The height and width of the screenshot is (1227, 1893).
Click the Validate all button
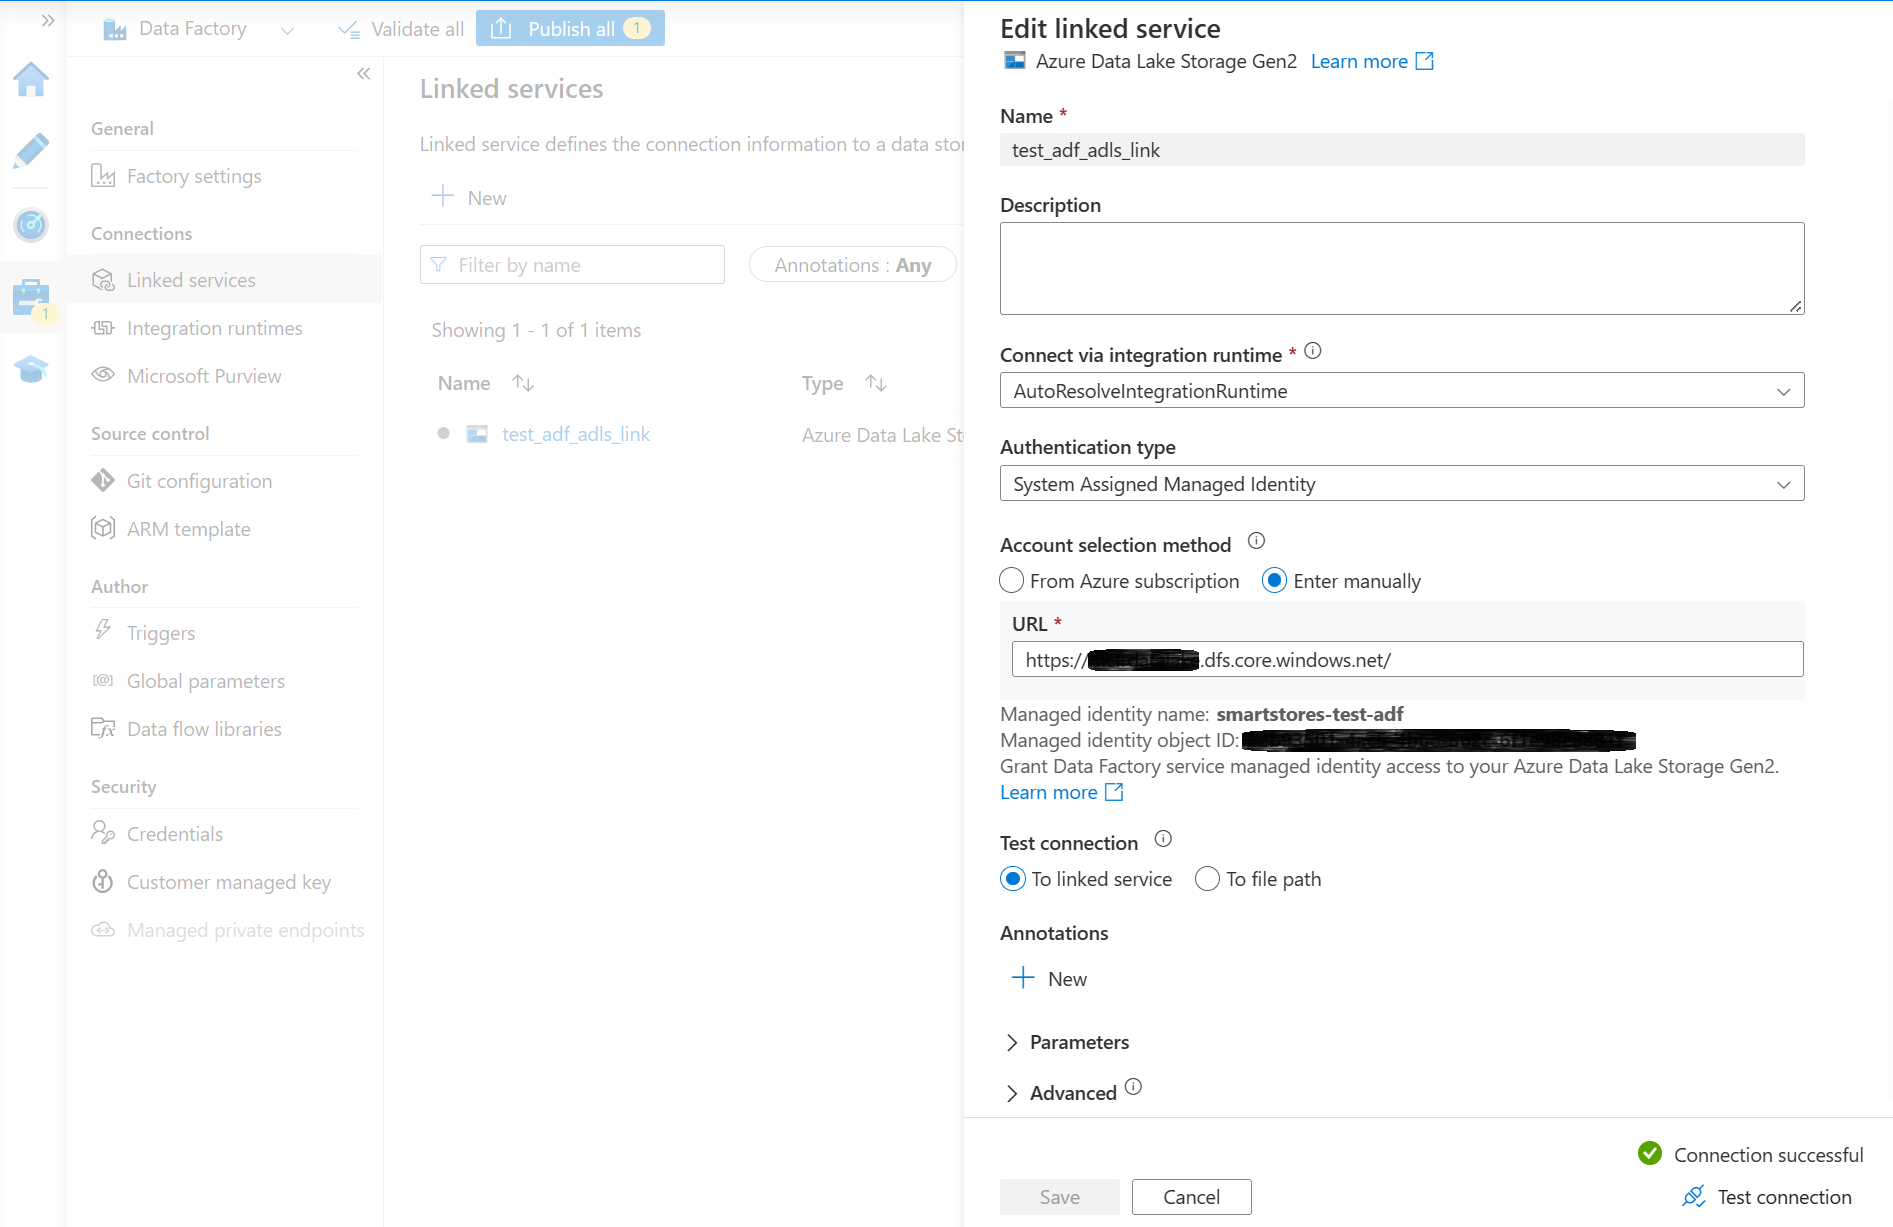(401, 29)
